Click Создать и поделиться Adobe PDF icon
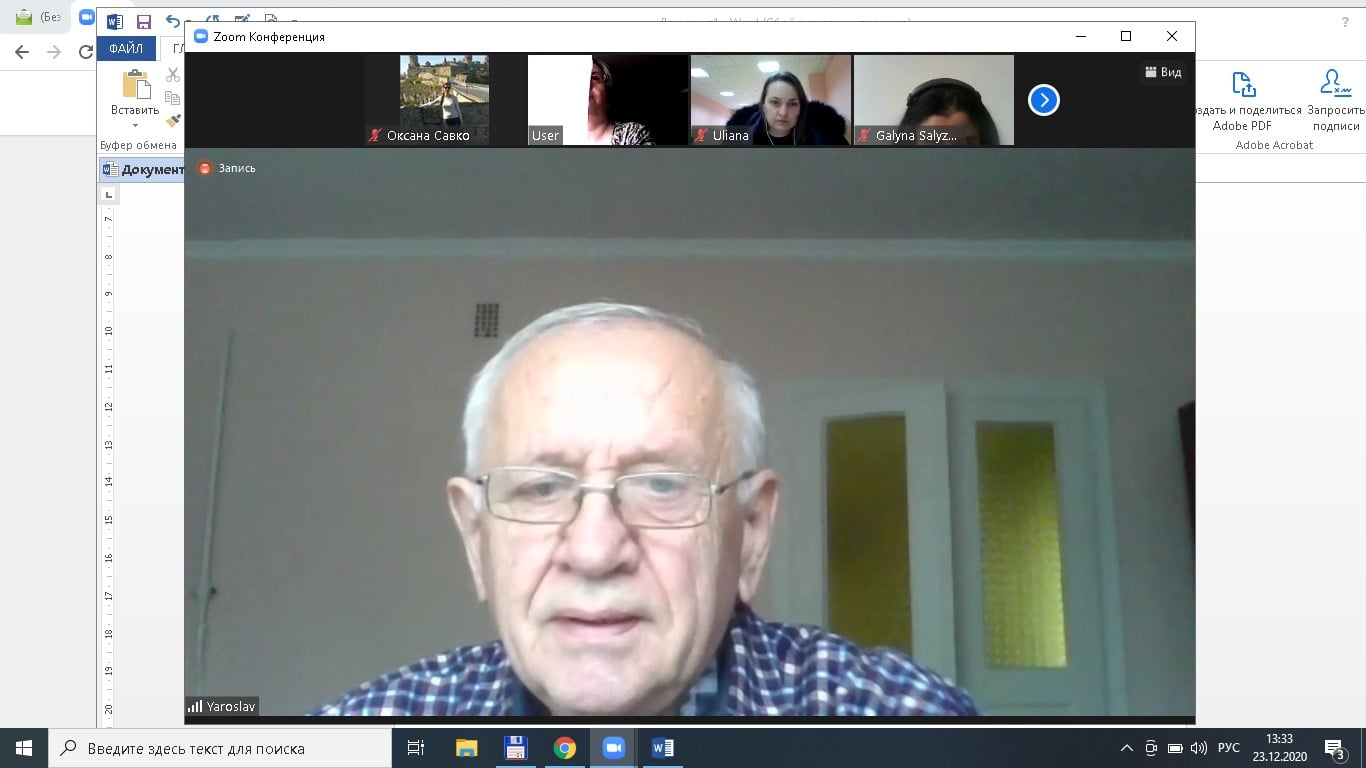 (1243, 84)
